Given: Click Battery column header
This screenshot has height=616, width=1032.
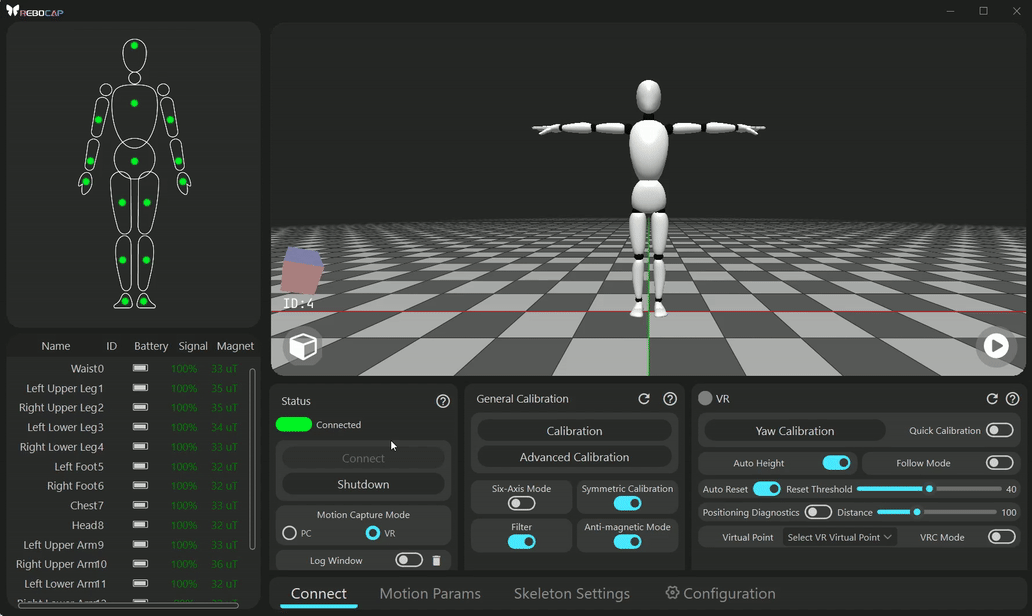Looking at the screenshot, I should tap(151, 346).
